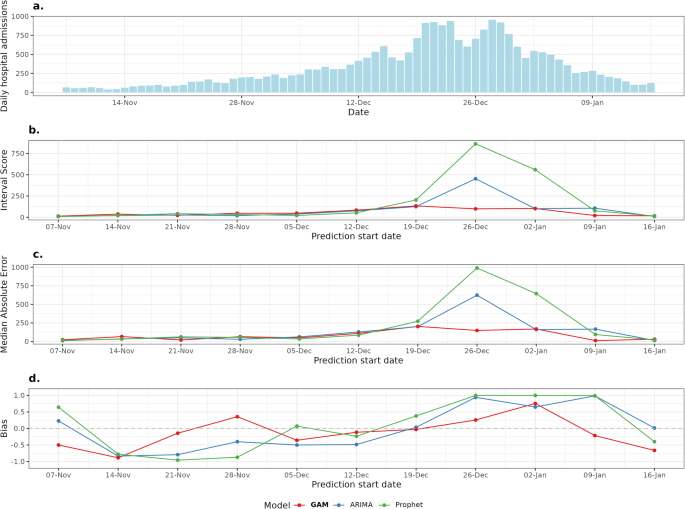Click the panel label 'd.'

(34, 378)
